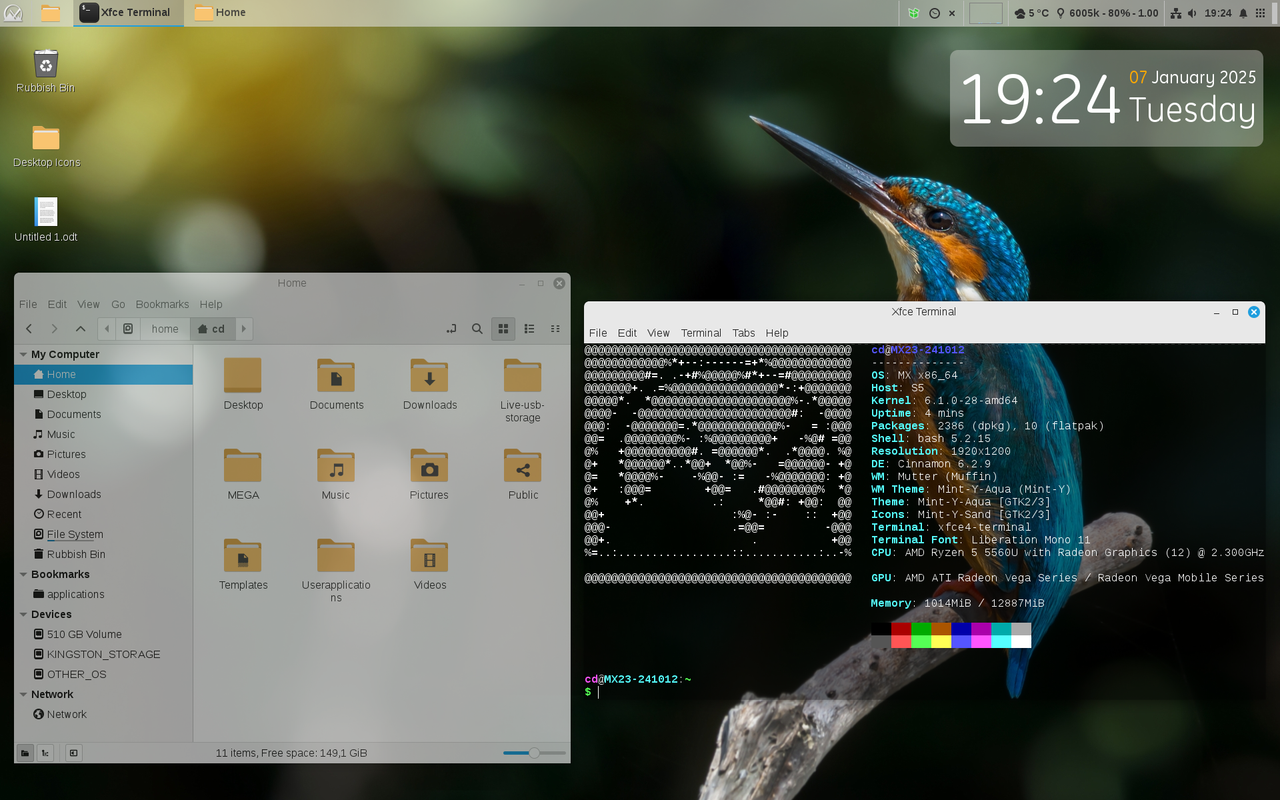Toggle location entry in file manager toolbar

[x=452, y=328]
